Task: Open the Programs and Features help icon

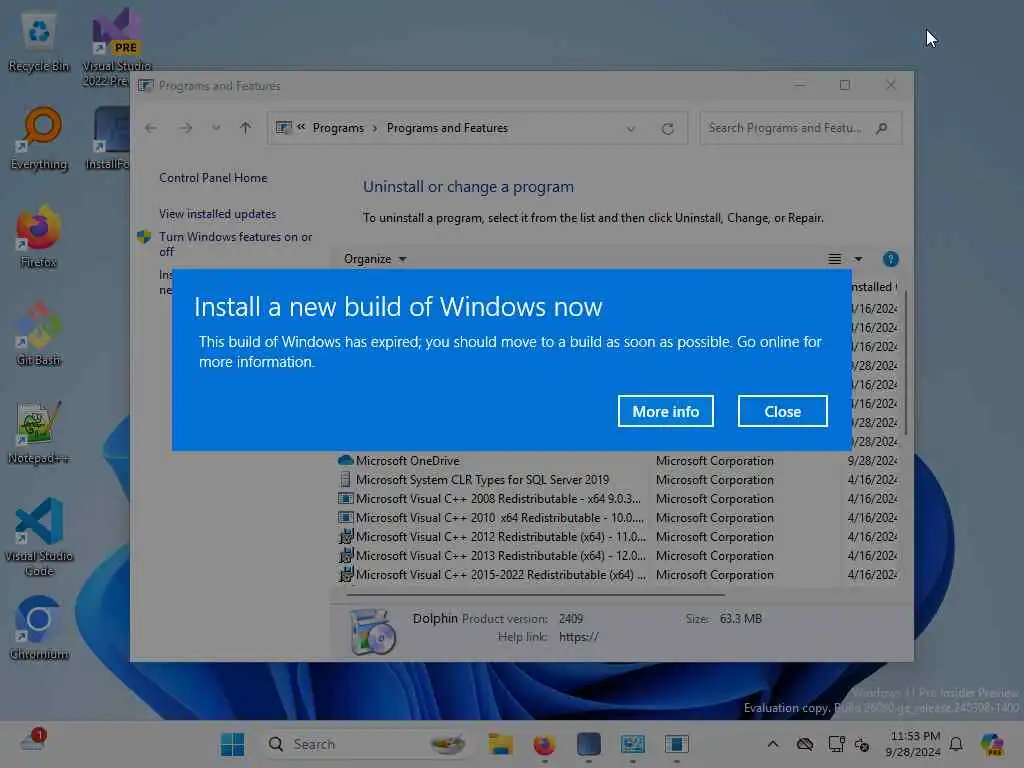Action: pos(891,259)
